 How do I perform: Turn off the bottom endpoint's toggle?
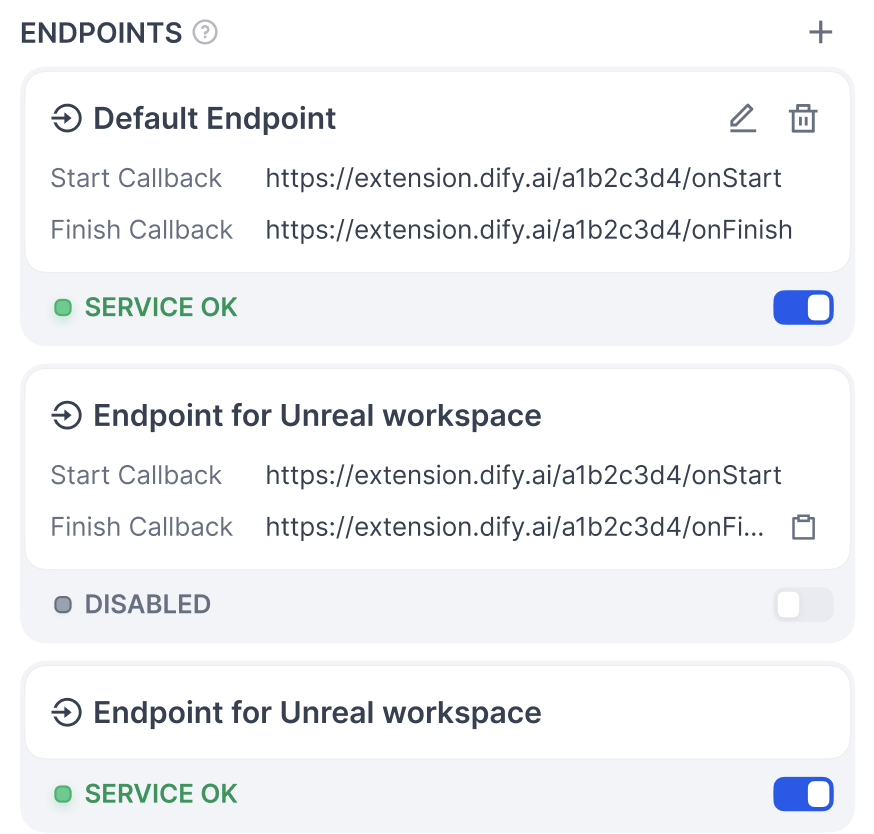803,795
